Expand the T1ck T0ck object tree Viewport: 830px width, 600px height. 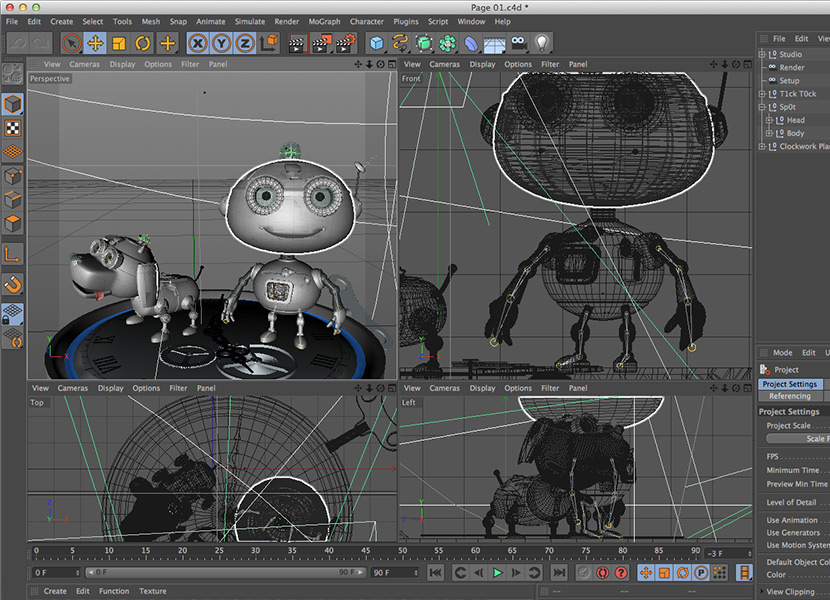coord(762,94)
